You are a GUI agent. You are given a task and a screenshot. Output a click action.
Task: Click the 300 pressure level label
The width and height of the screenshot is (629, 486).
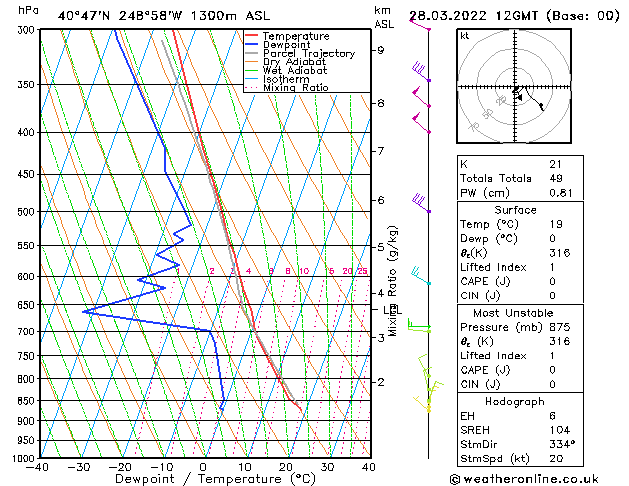[x=28, y=30]
